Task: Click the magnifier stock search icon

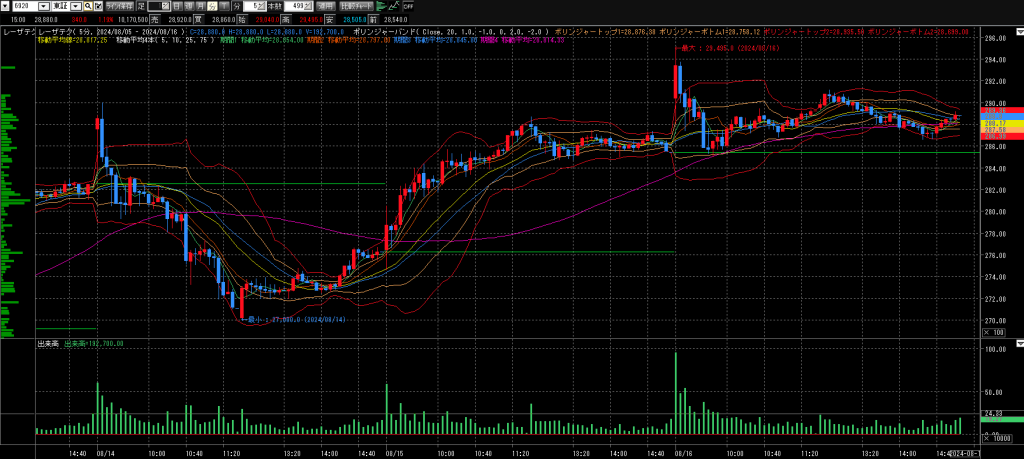Action: pos(89,5)
